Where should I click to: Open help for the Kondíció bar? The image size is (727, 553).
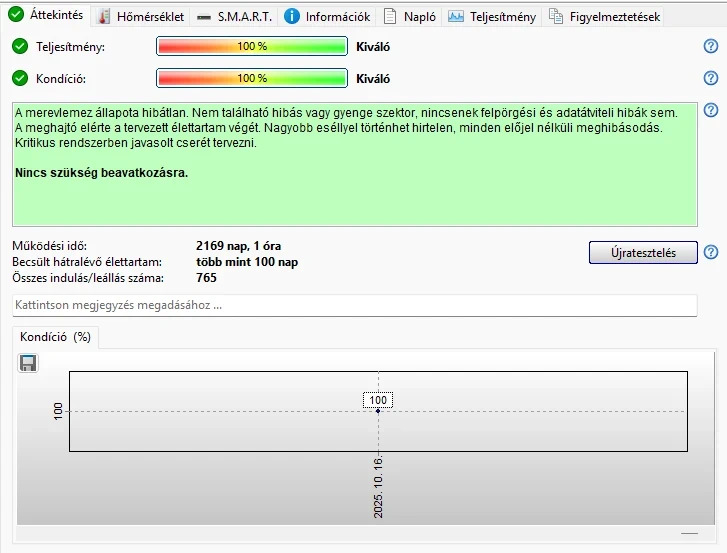[x=711, y=78]
